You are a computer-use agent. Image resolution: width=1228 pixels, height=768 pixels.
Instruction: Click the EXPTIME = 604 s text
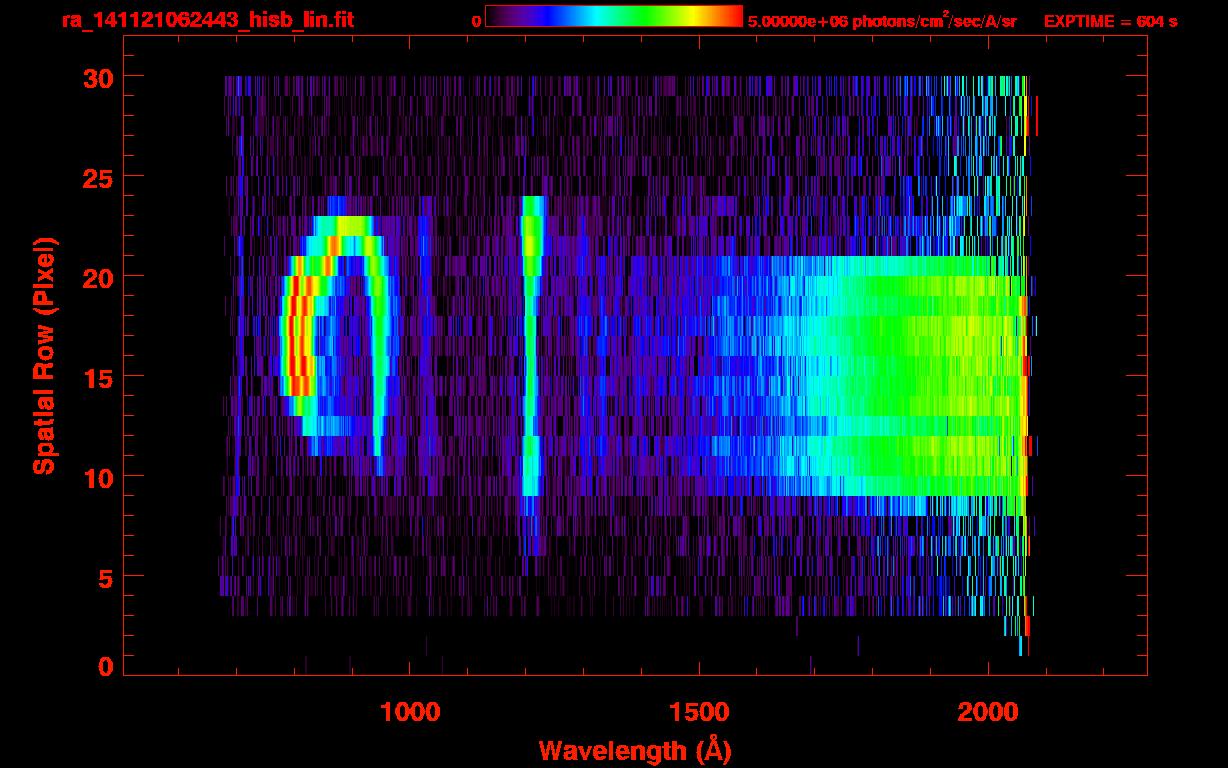(1110, 21)
